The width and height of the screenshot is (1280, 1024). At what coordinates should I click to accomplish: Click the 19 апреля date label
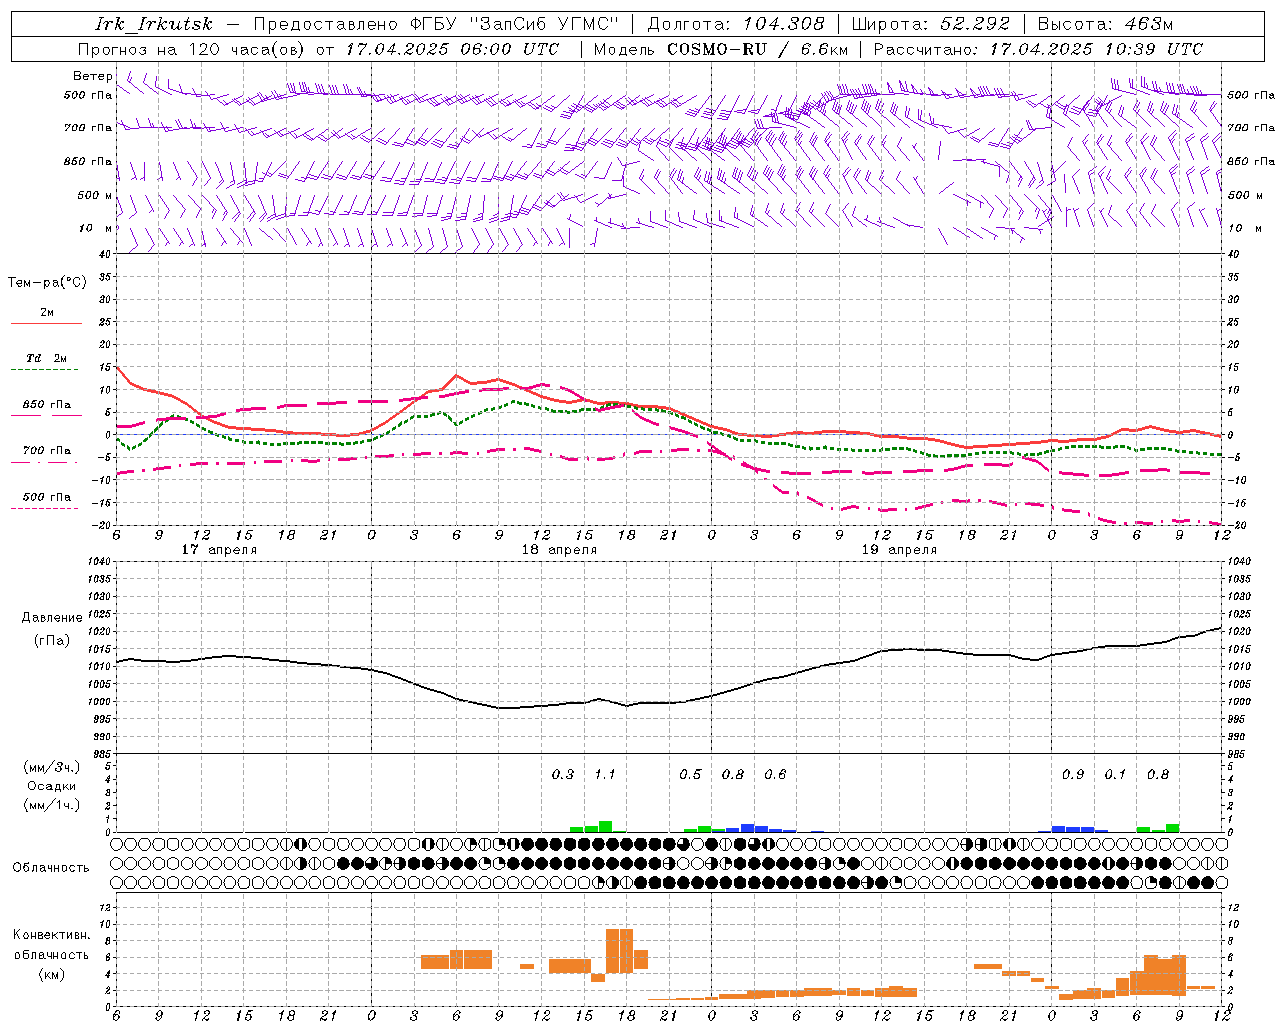pyautogui.click(x=899, y=550)
